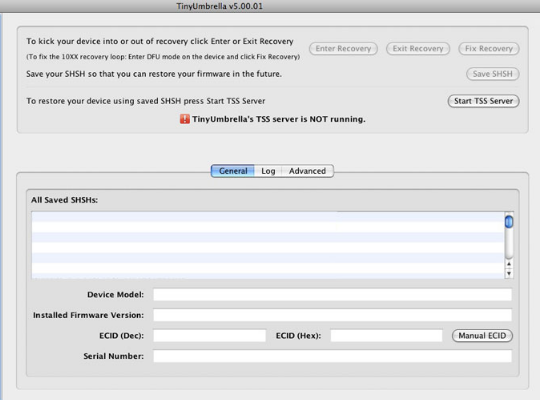Click the SHSH list scroll up arrow
This screenshot has width=540, height=400.
point(509,264)
